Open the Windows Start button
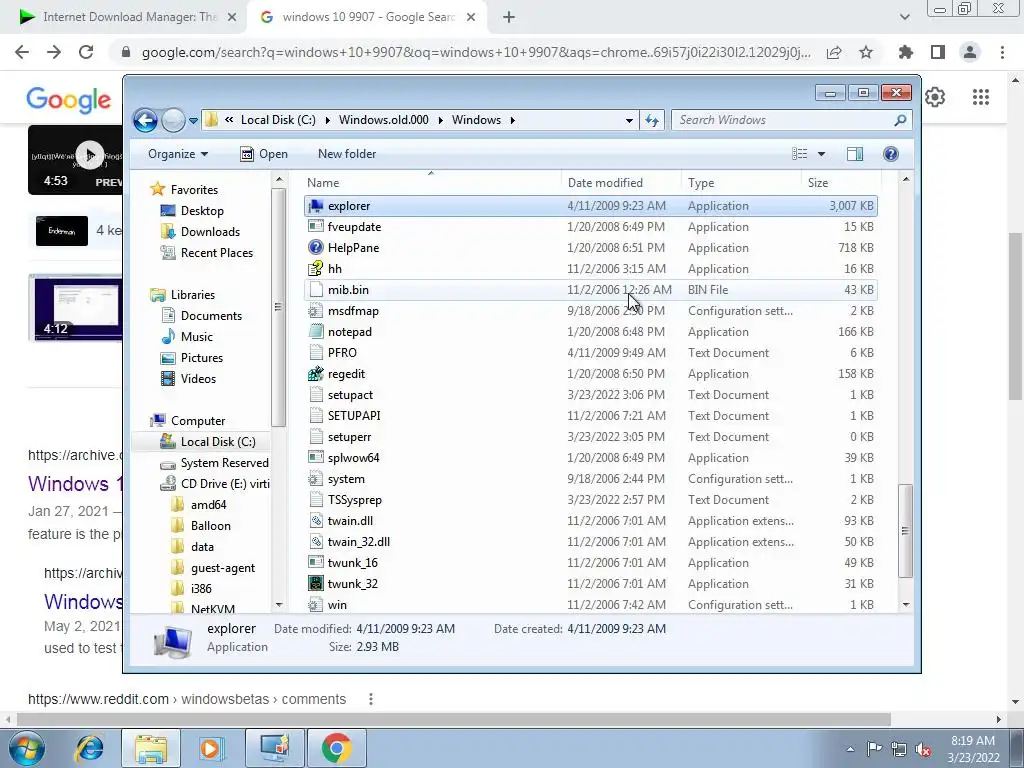Viewport: 1024px width, 768px height. (x=26, y=748)
